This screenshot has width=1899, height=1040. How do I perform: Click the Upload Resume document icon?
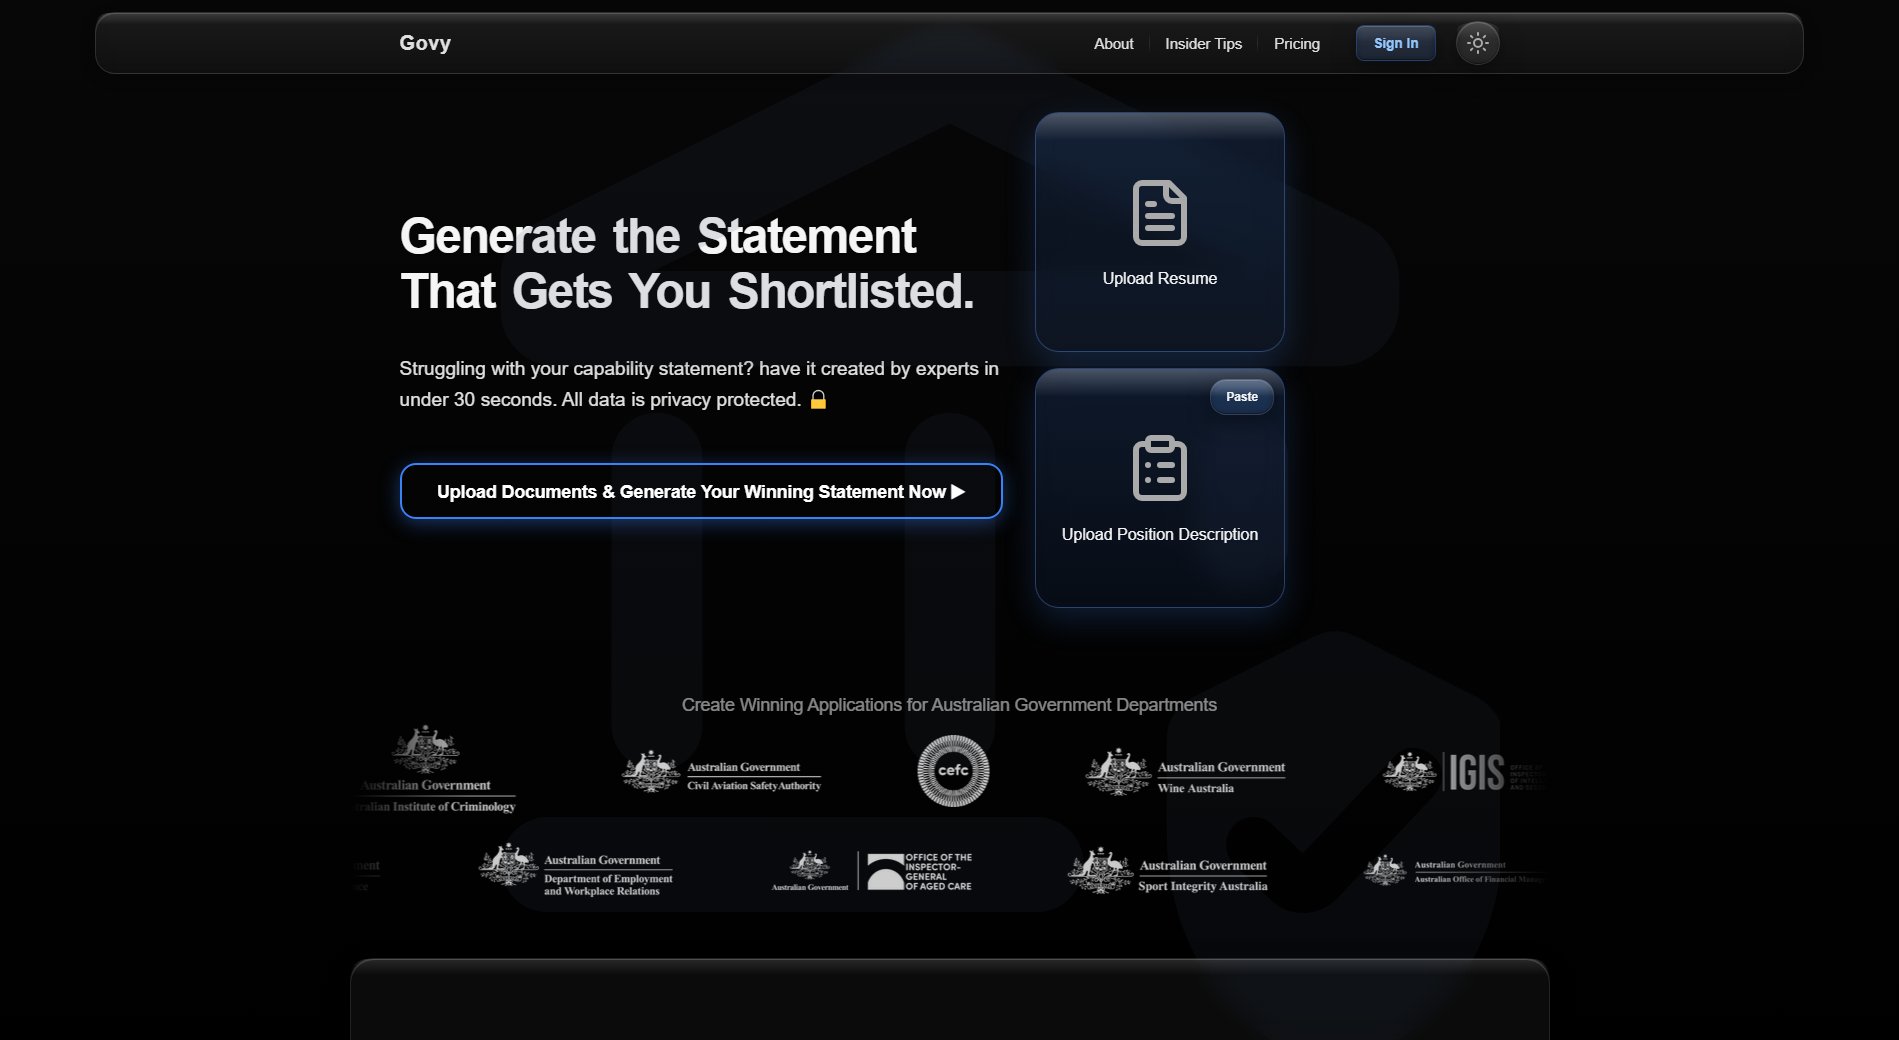click(x=1159, y=213)
